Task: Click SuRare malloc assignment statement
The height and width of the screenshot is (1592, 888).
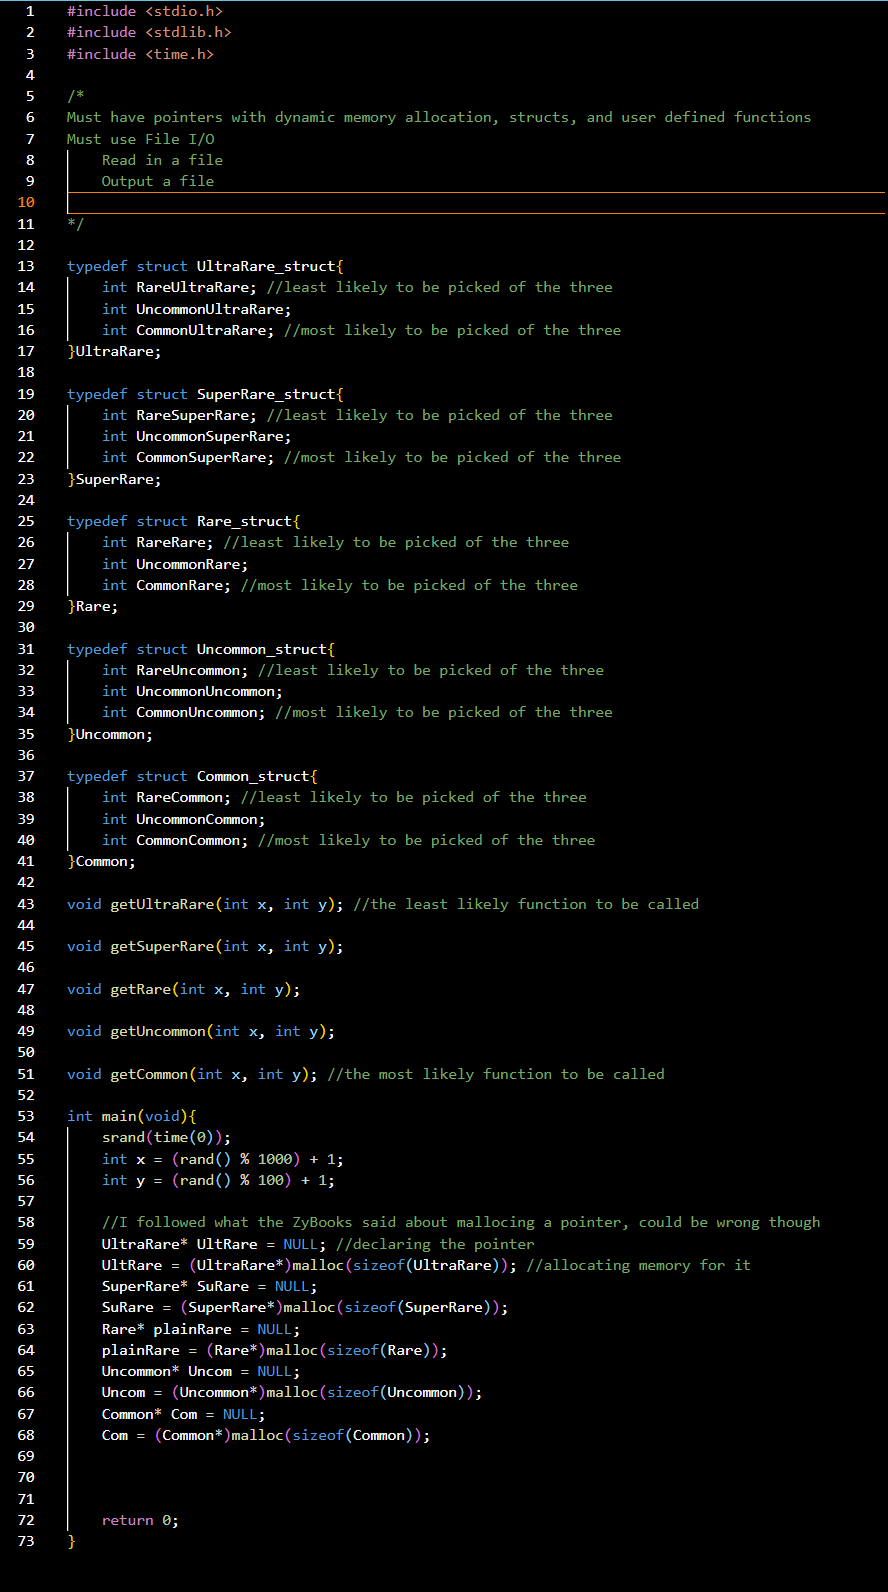Action: coord(305,1307)
